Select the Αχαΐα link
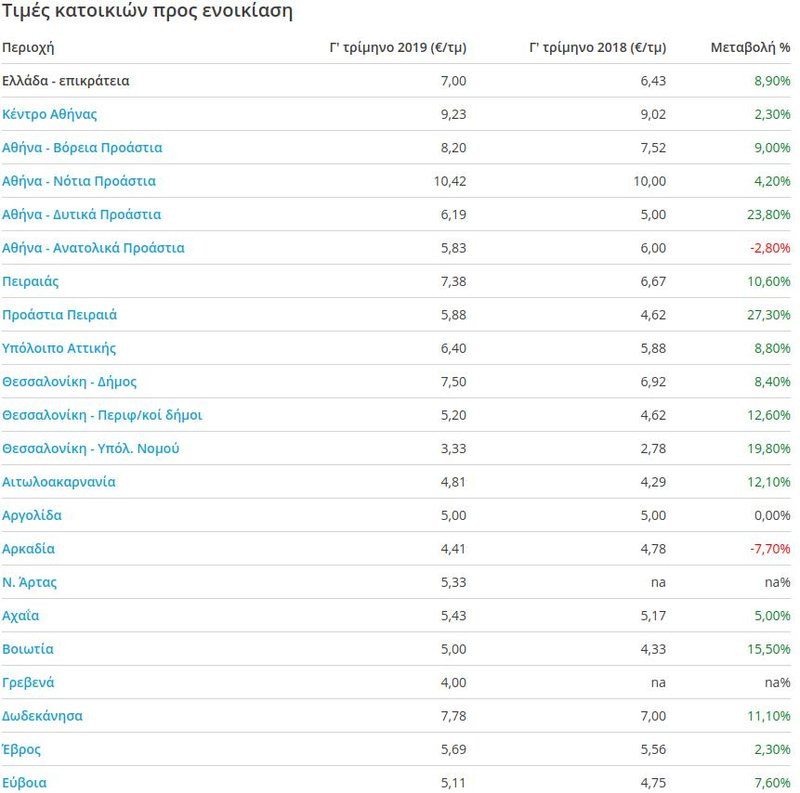 20,615
